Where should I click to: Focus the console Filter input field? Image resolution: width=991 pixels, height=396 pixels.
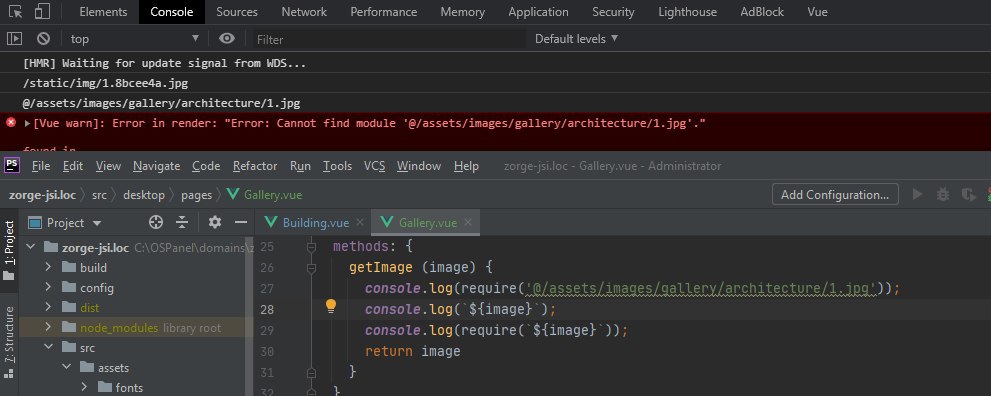(x=389, y=39)
